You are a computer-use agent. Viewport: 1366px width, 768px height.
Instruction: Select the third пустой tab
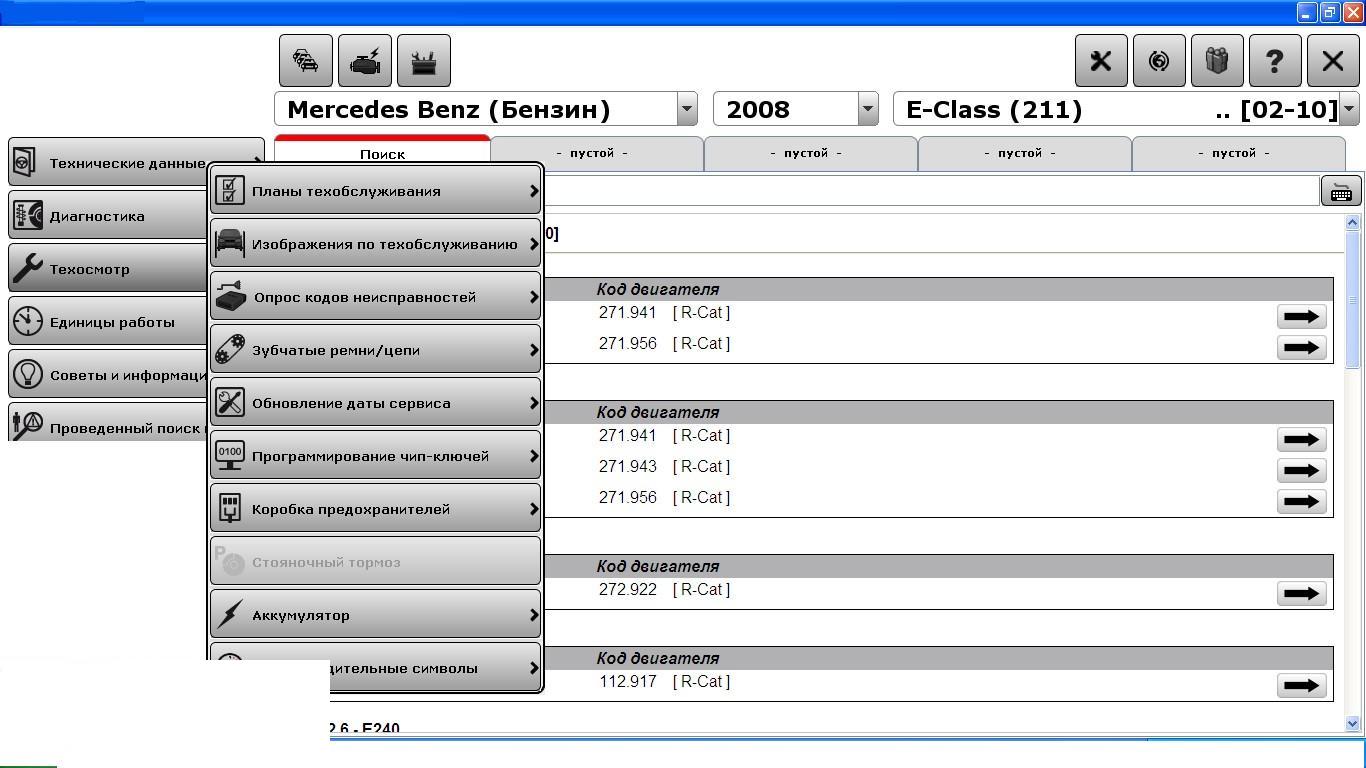[x=1025, y=153]
